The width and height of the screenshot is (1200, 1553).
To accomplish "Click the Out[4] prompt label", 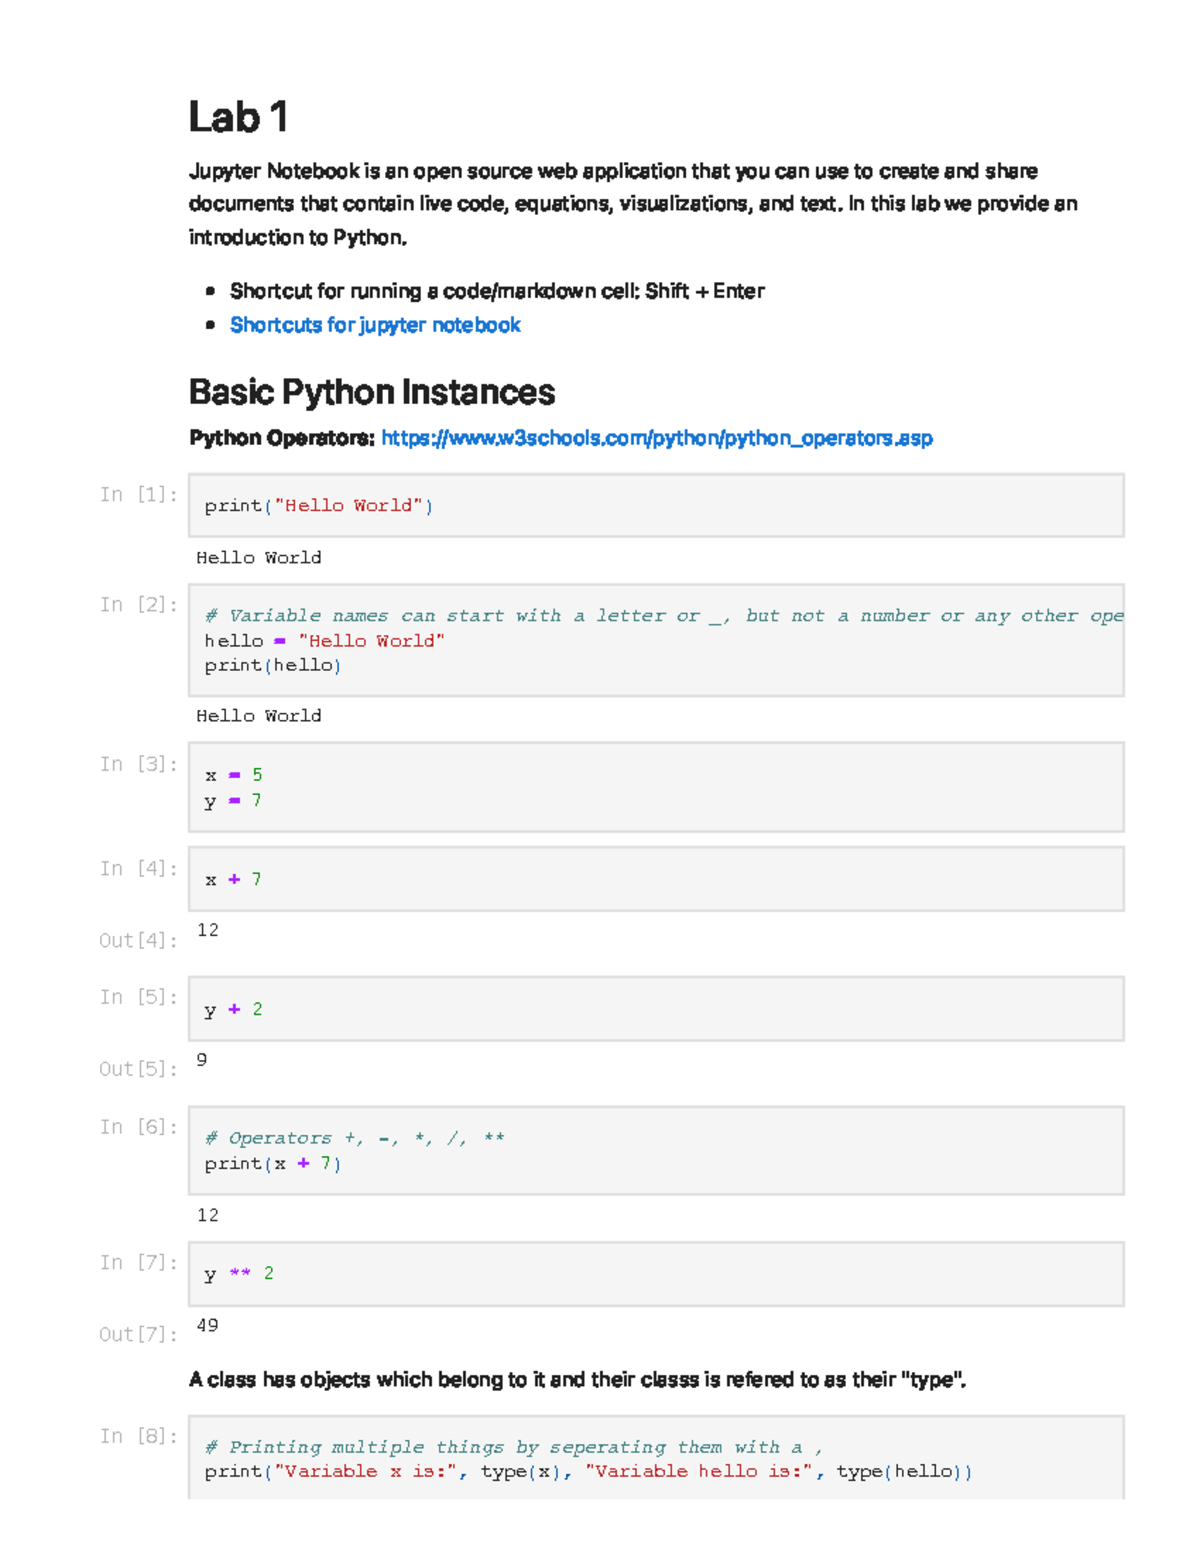I will [138, 941].
